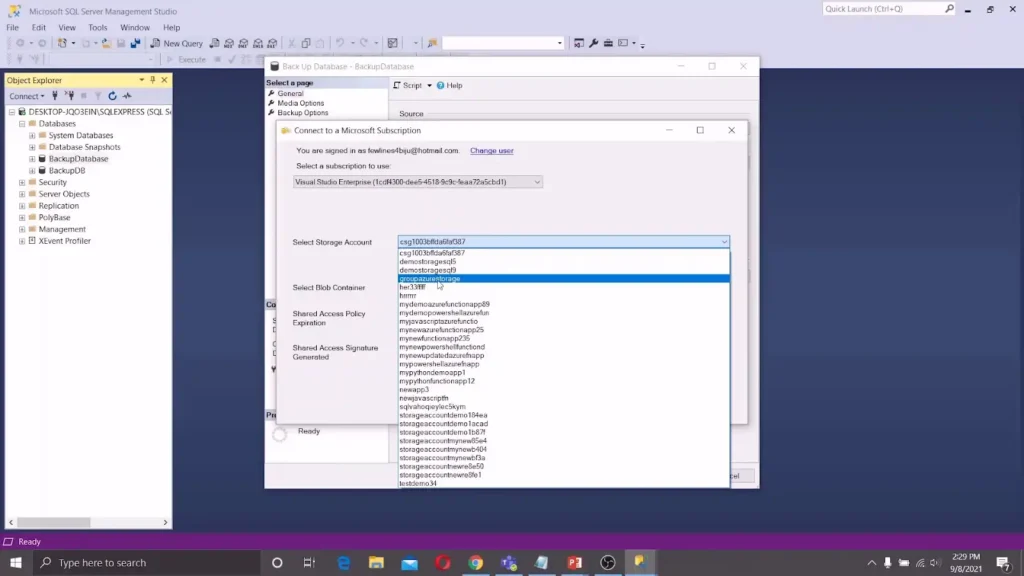
Task: Open the notification center icon
Action: click(x=1003, y=562)
